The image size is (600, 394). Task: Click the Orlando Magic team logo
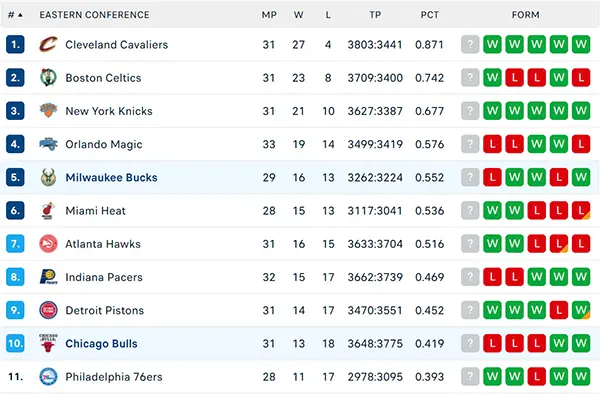point(49,144)
